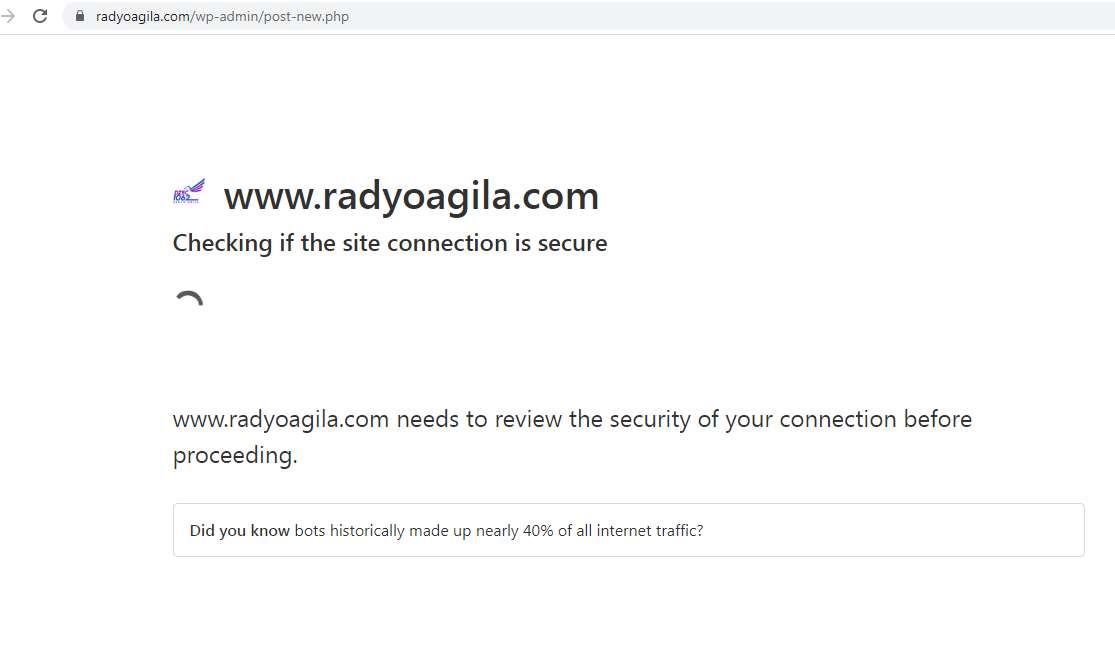Select the radyoagila.com domain in the address bar
The height and width of the screenshot is (651, 1115).
point(142,16)
